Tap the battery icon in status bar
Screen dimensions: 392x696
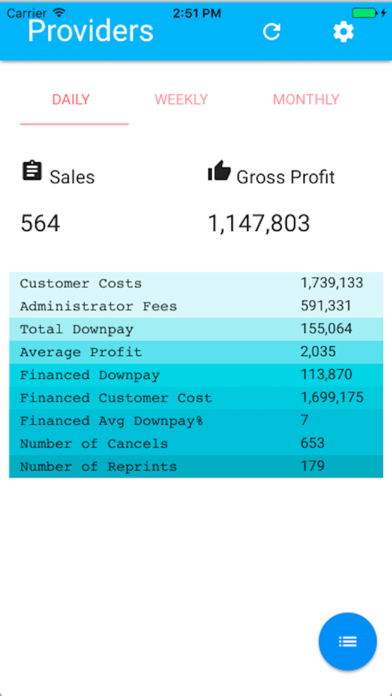coord(364,13)
